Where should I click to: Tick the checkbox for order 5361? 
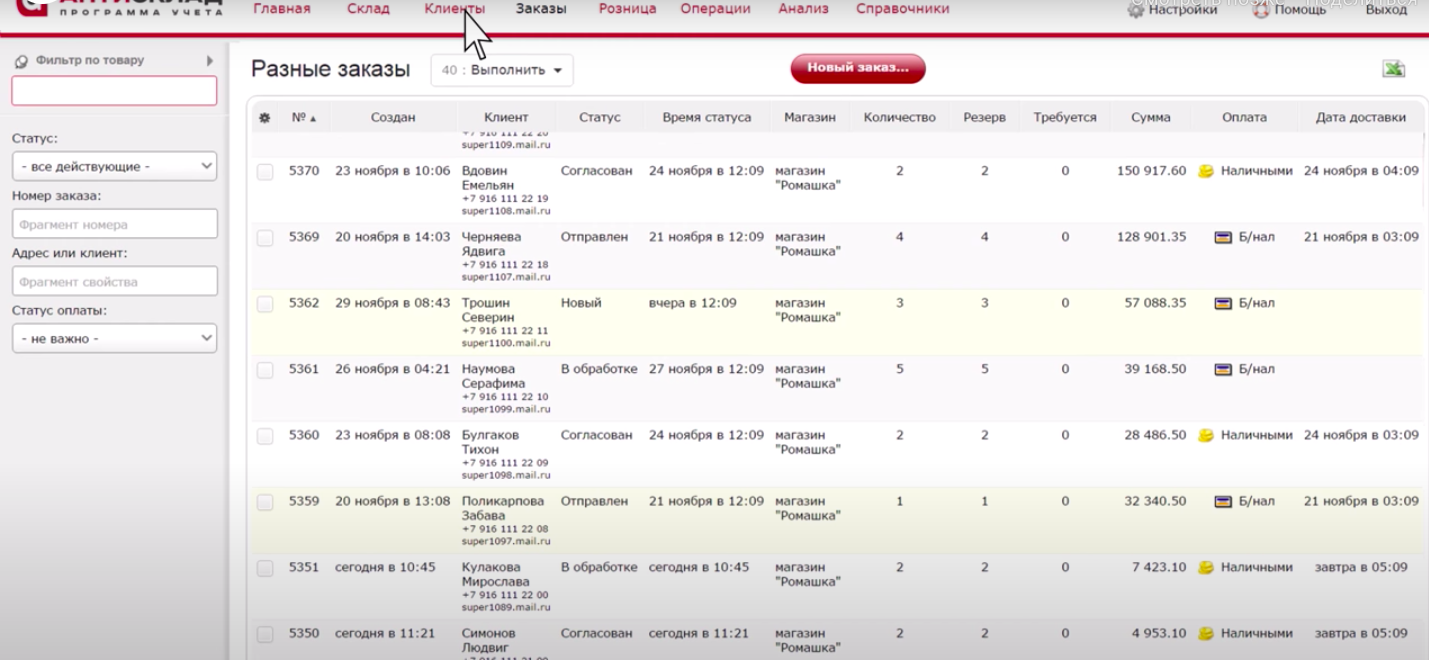(x=265, y=370)
